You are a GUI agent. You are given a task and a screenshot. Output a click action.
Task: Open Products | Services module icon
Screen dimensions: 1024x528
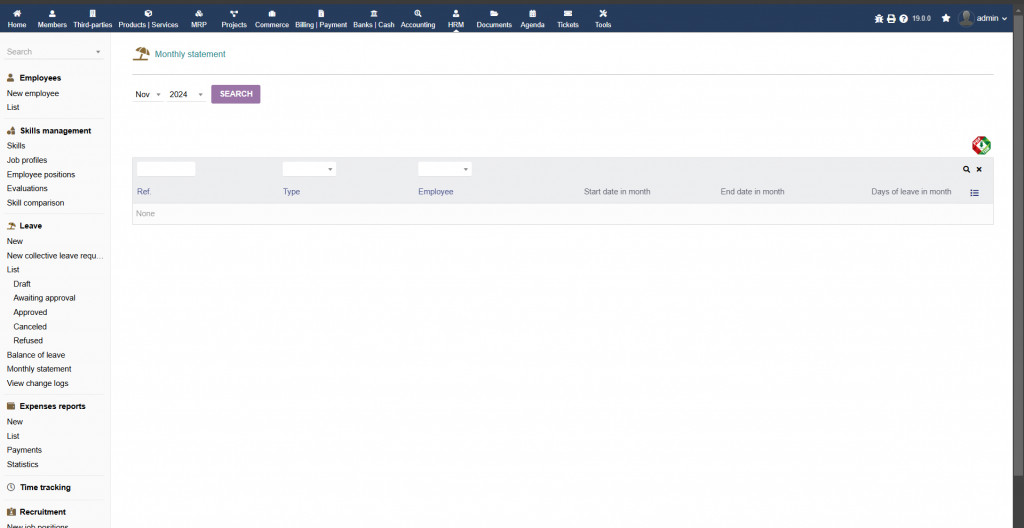click(x=148, y=13)
